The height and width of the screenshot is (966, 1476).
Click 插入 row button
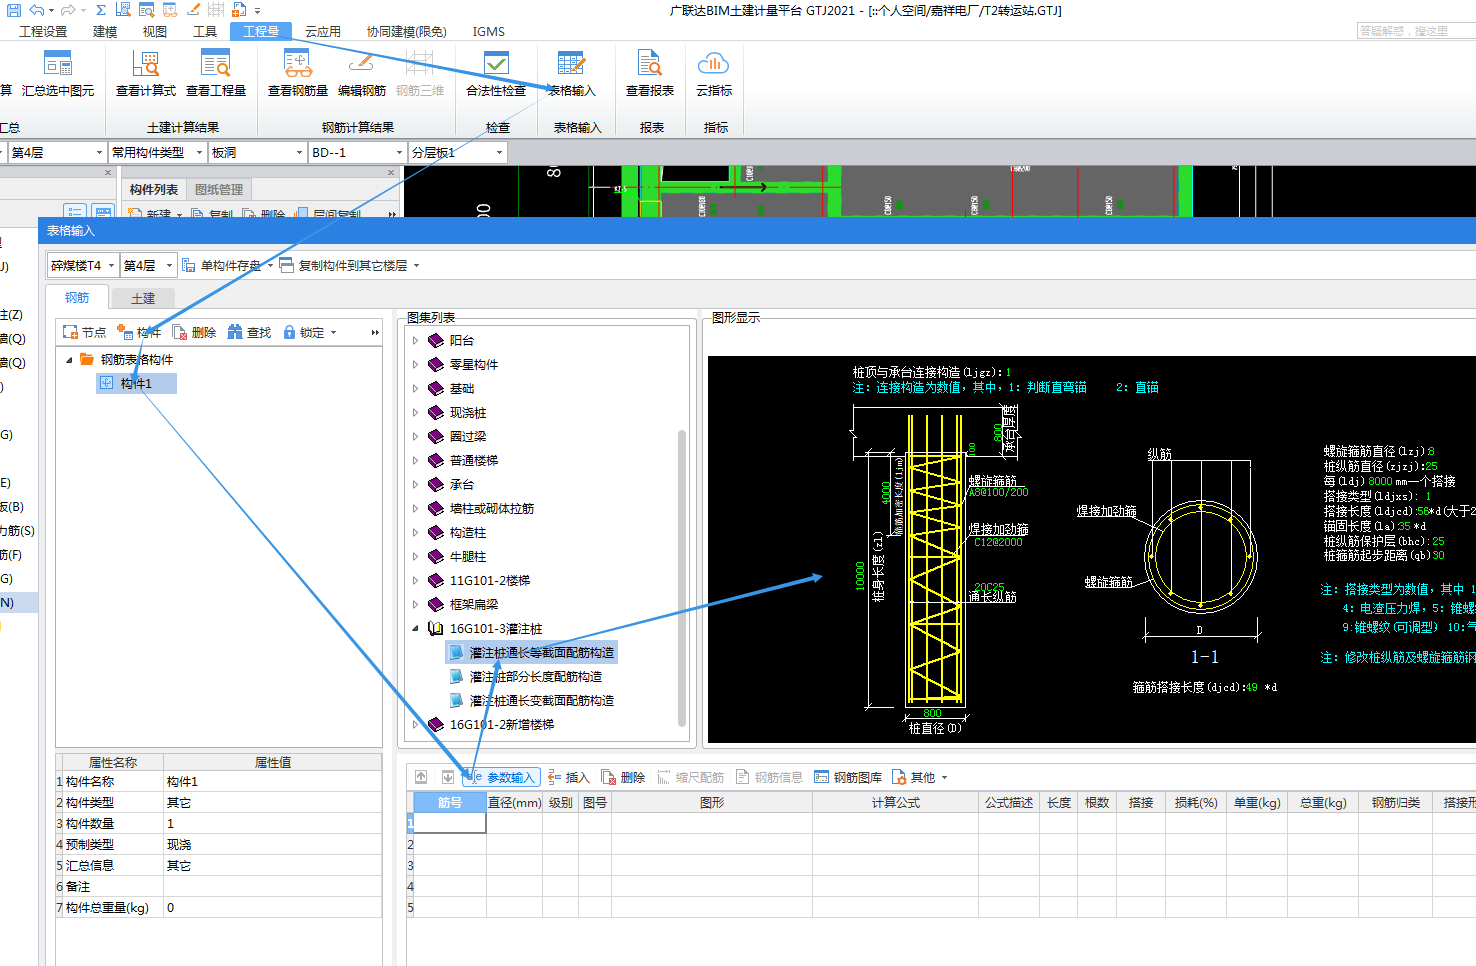coord(568,777)
